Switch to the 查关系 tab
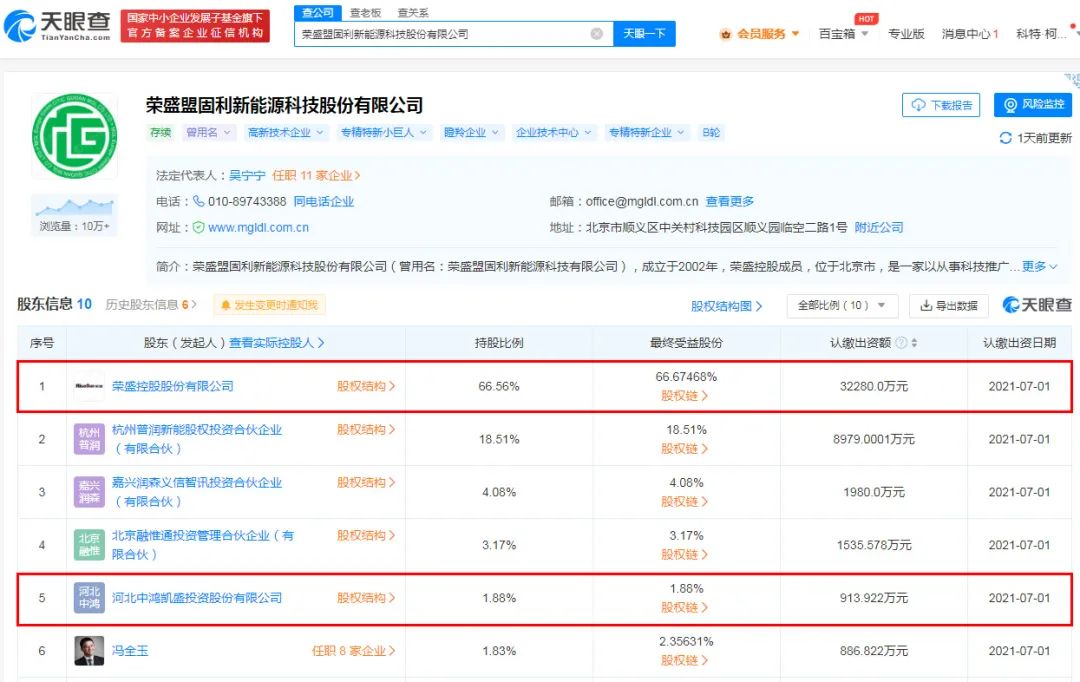Image resolution: width=1080 pixels, height=682 pixels. point(415,13)
